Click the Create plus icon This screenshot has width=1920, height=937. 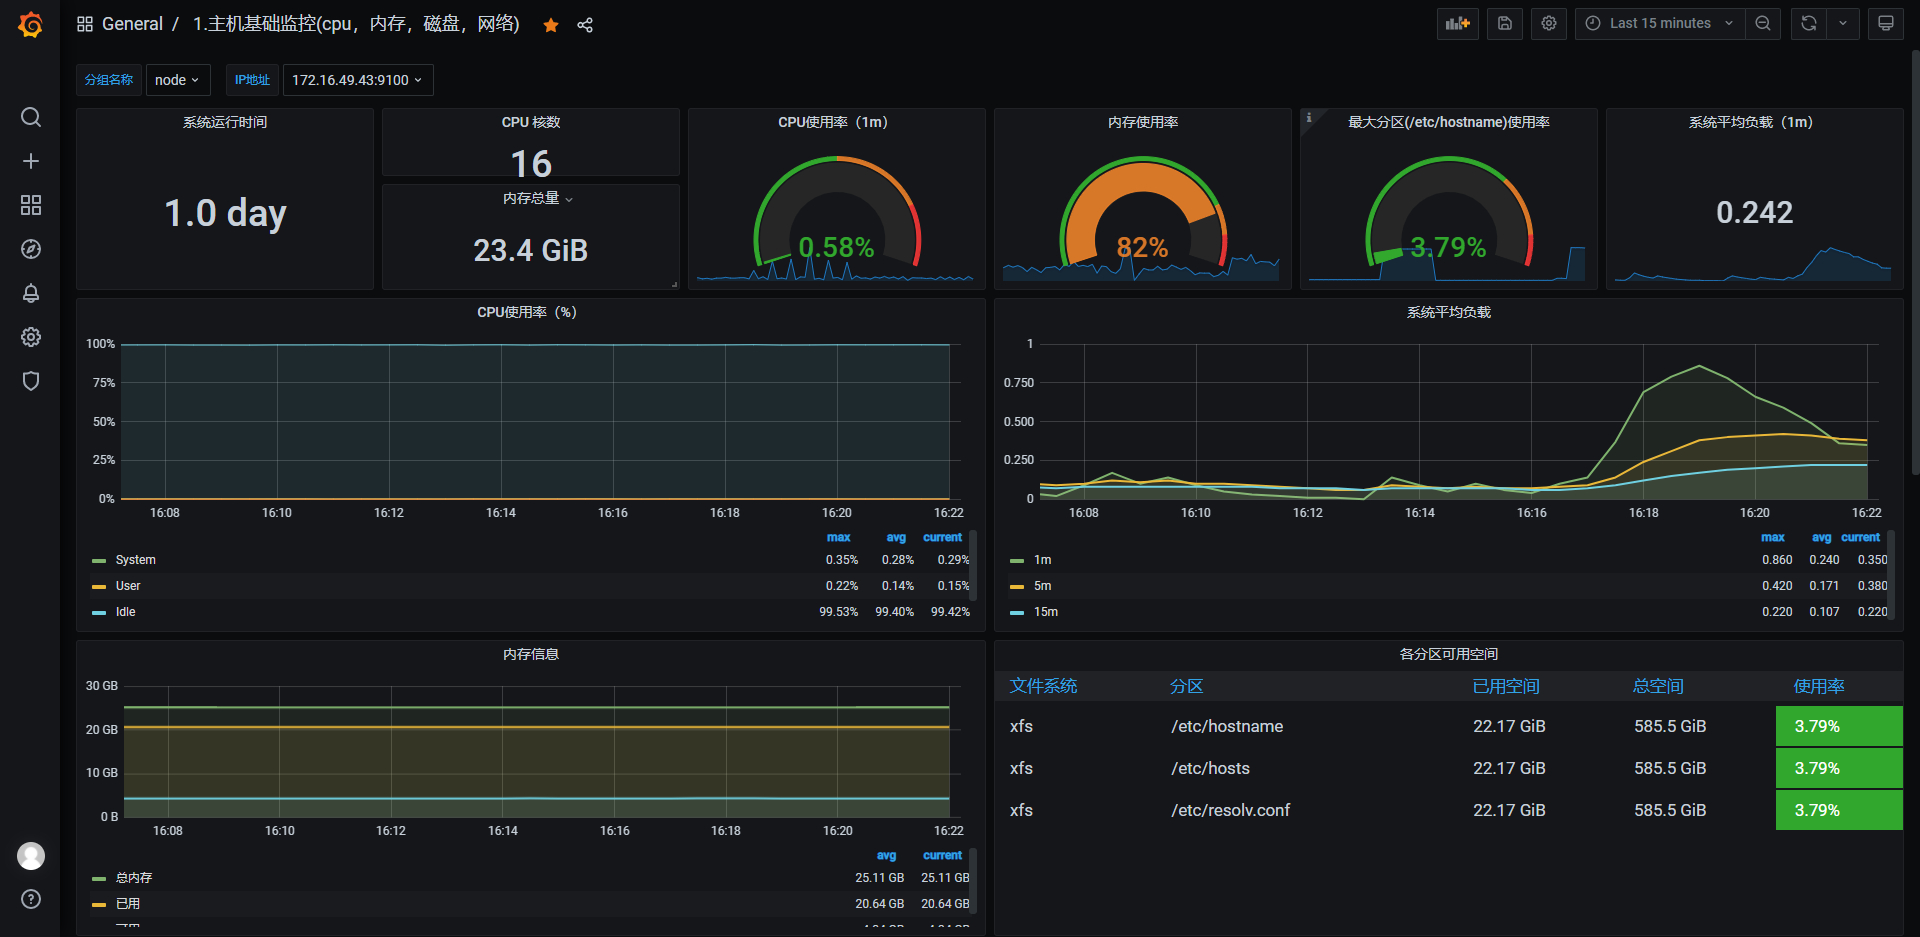(31, 161)
